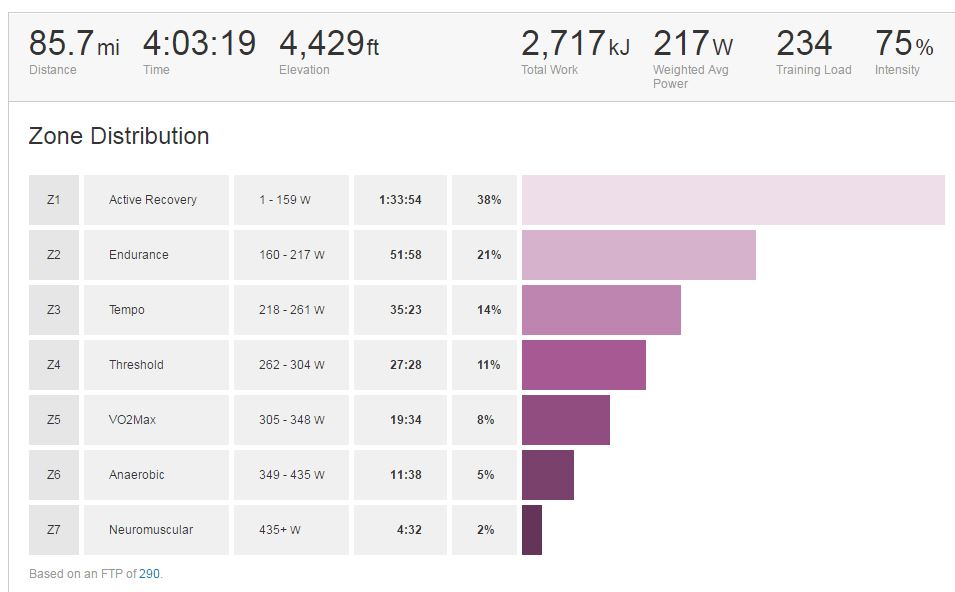Click the Z3 Tempo distribution bar

601,310
